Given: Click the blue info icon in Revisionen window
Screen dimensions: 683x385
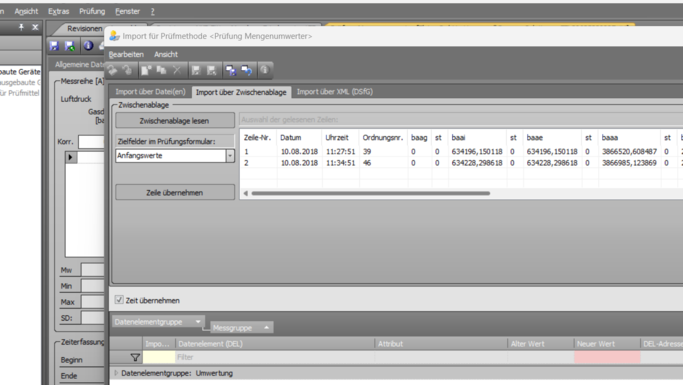Looking at the screenshot, I should pyautogui.click(x=88, y=46).
